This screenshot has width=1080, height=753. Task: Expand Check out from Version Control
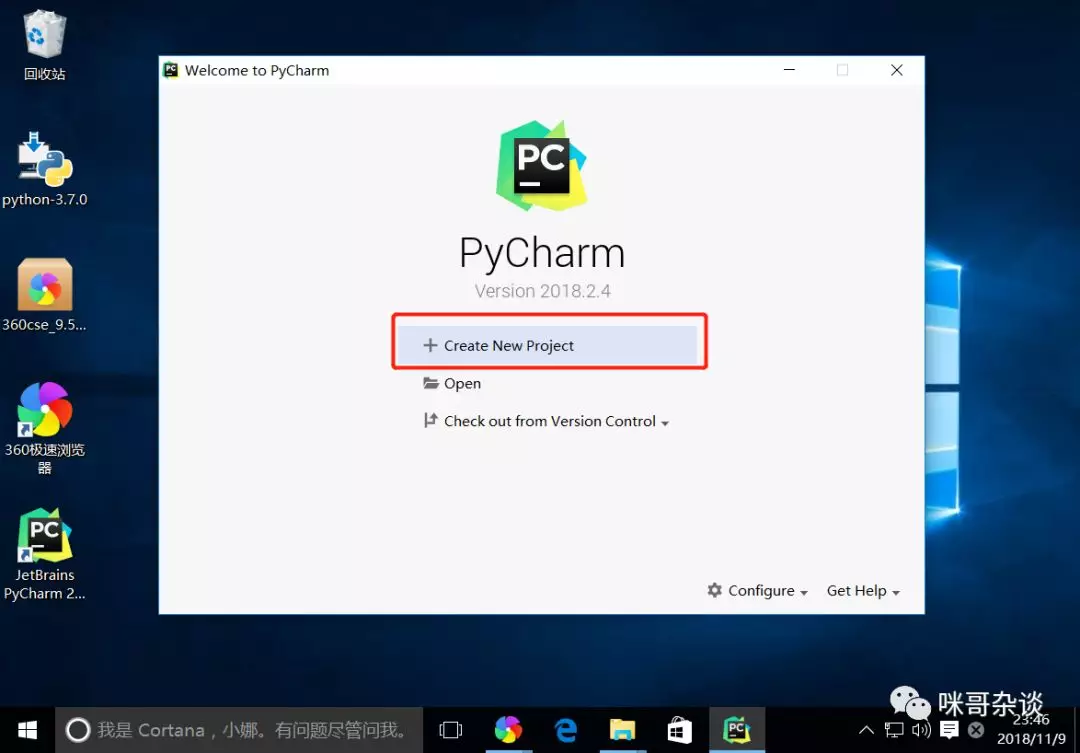(x=546, y=421)
